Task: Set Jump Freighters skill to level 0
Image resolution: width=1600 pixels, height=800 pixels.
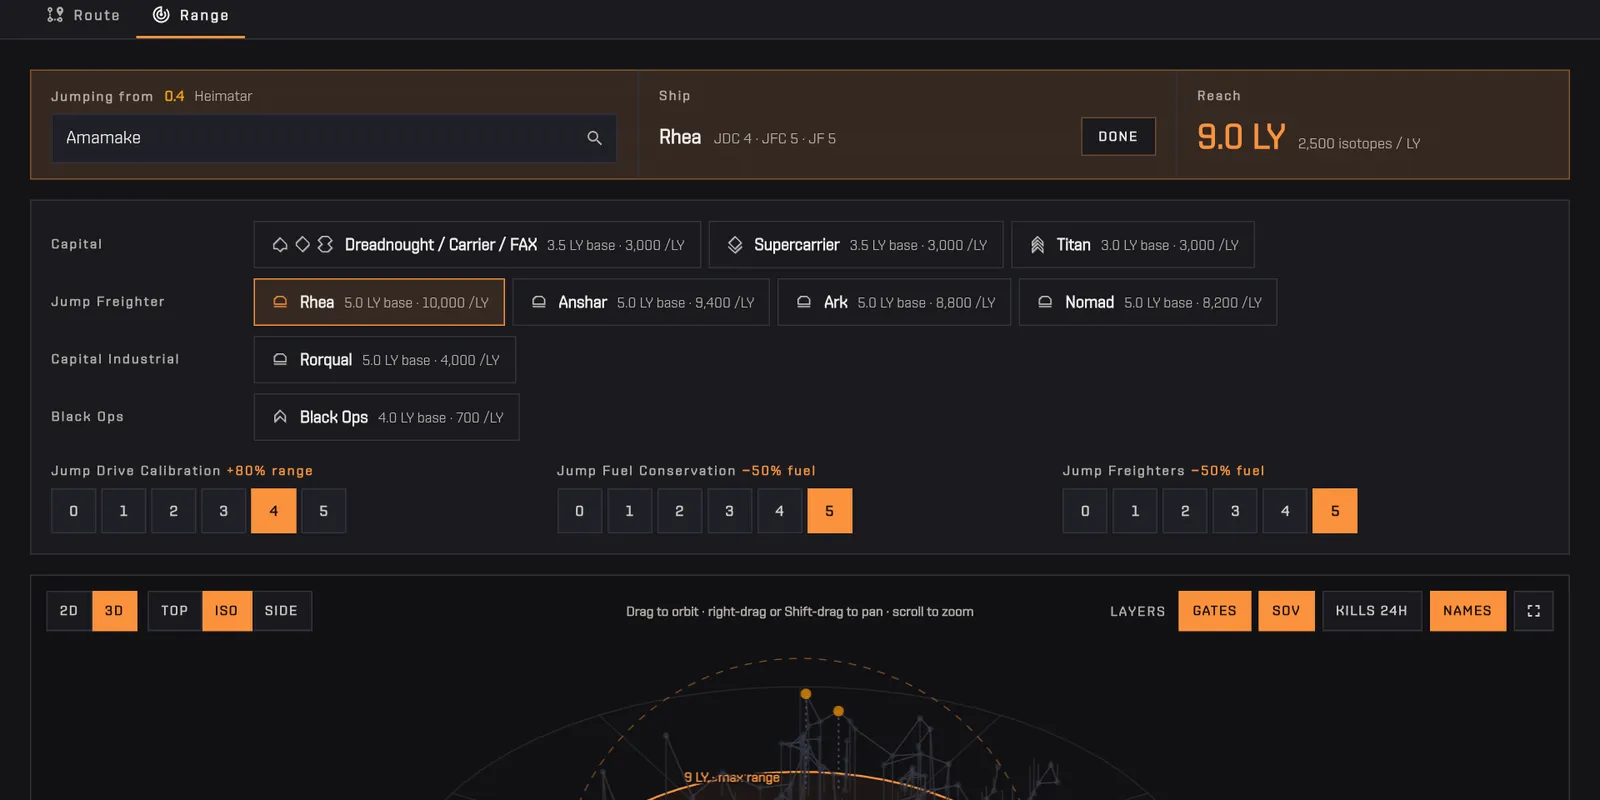Action: click(1085, 511)
